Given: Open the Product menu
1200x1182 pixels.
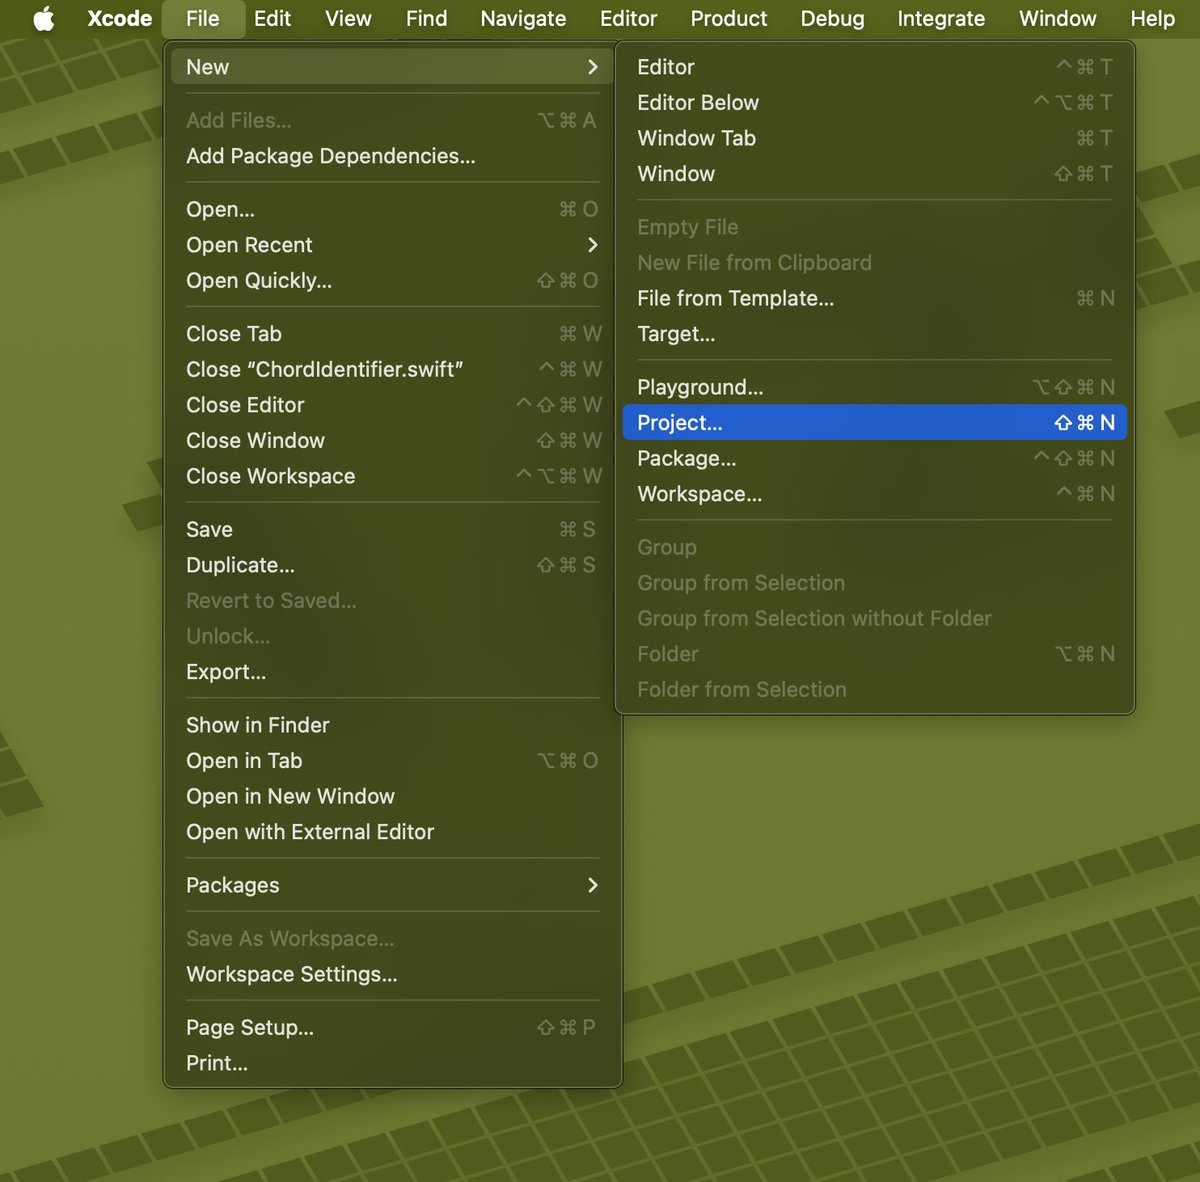Looking at the screenshot, I should coord(729,19).
